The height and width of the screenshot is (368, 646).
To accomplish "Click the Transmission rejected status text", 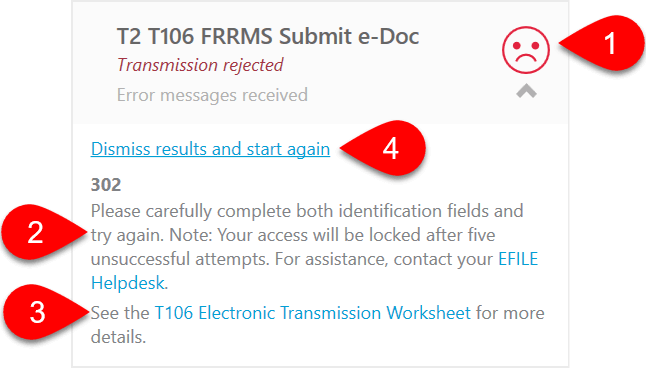I will tap(200, 65).
